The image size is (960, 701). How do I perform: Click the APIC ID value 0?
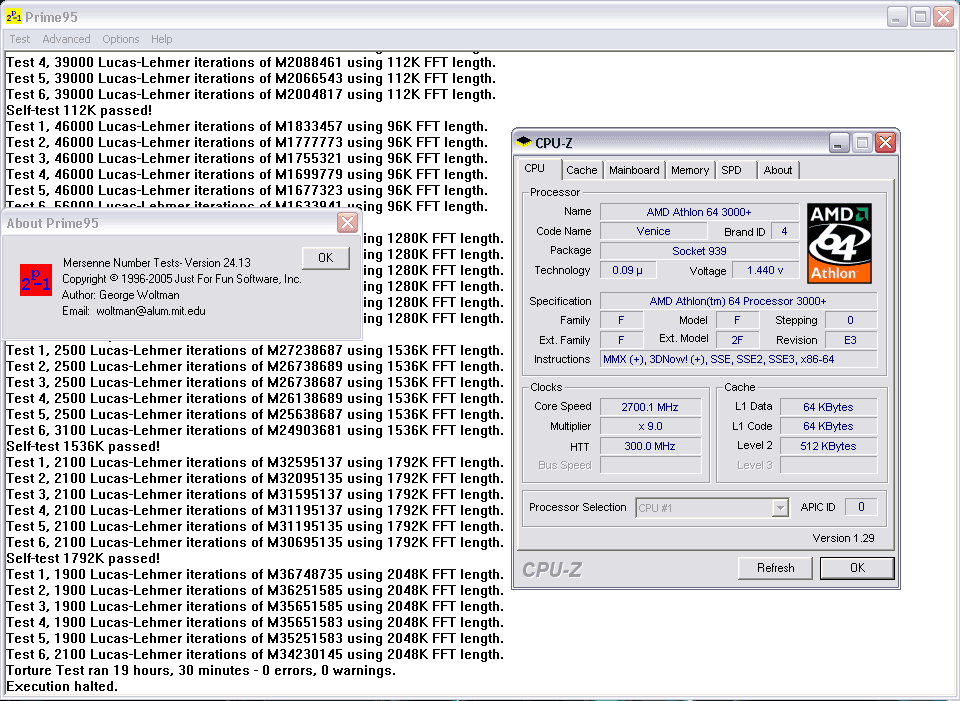tap(861, 507)
